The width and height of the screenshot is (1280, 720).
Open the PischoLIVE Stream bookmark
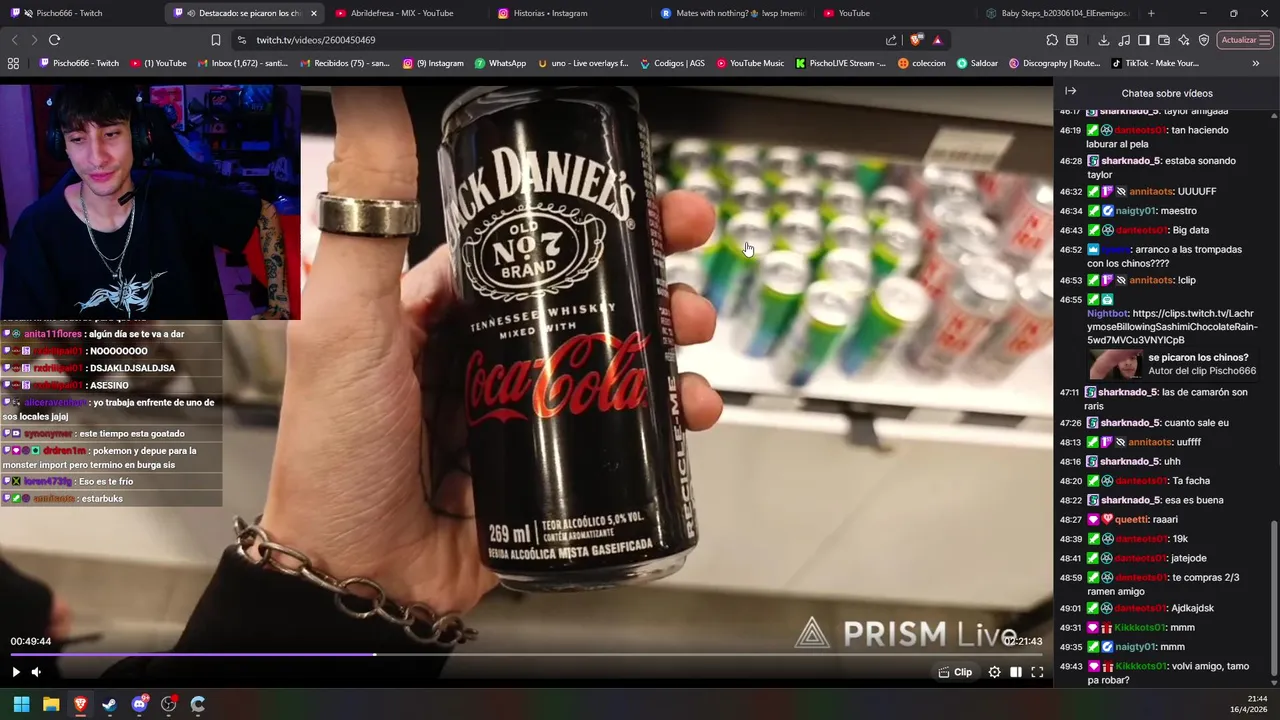(x=841, y=63)
